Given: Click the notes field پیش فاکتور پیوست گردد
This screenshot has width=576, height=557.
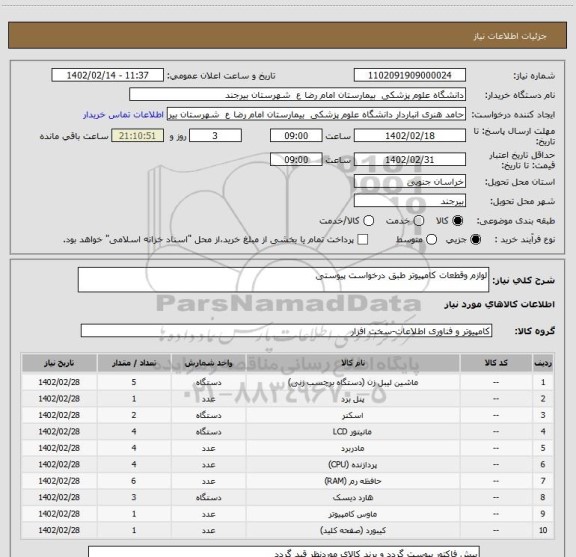Looking at the screenshot, I should tap(284, 552).
